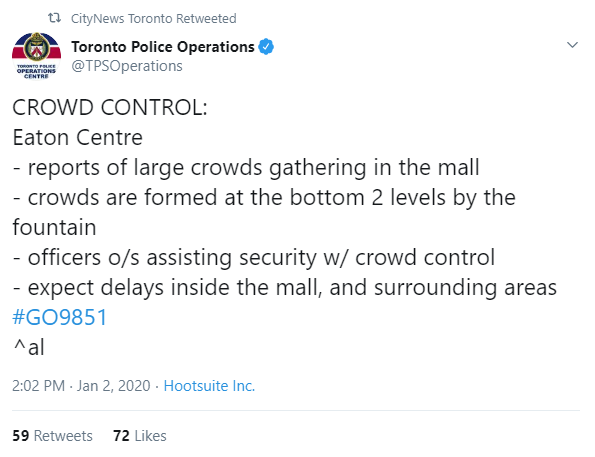
Task: Click CityNews Toronto Retweeted label
Action: [x=154, y=18]
